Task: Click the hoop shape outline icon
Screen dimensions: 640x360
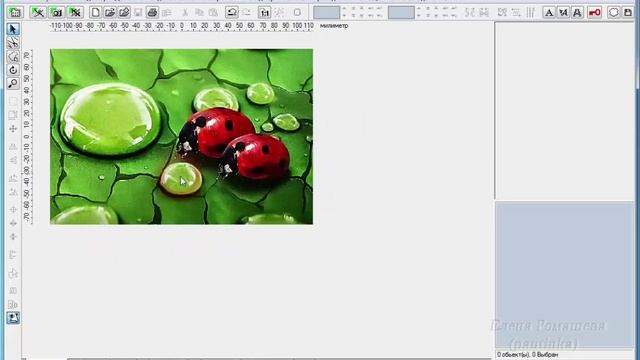Action: point(613,13)
